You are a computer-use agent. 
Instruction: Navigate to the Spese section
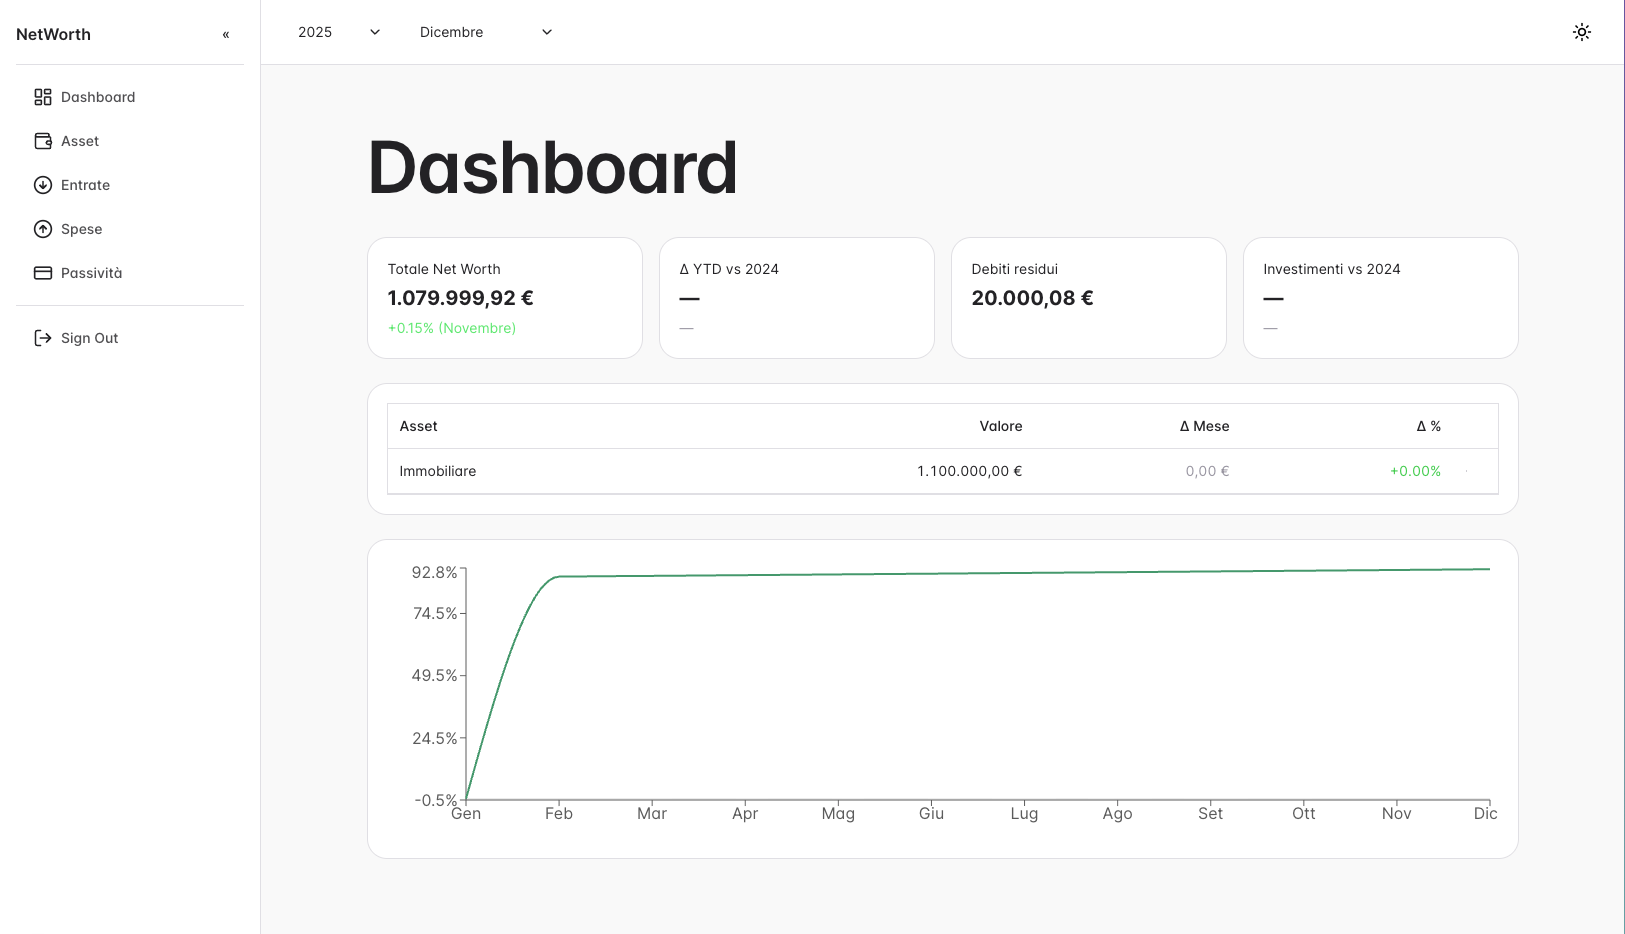pyautogui.click(x=82, y=229)
